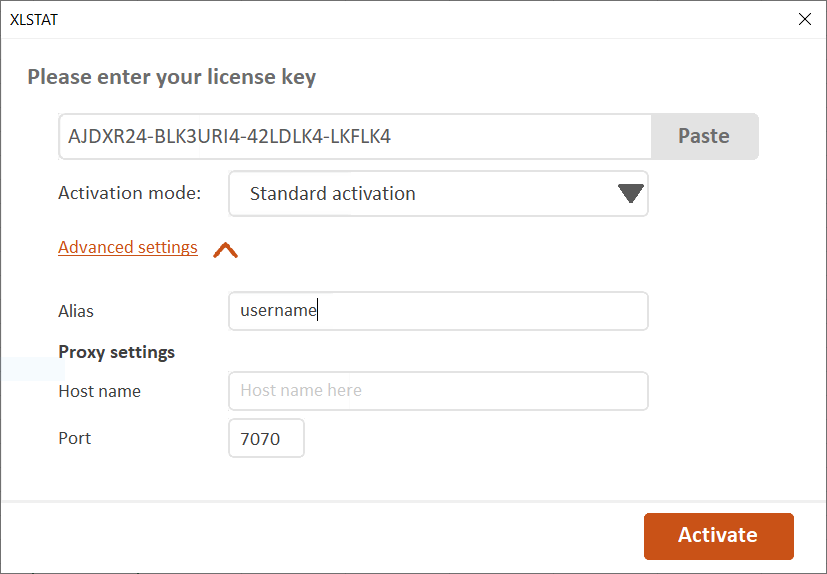This screenshot has width=827, height=574.
Task: Click the Activate button
Action: click(718, 536)
